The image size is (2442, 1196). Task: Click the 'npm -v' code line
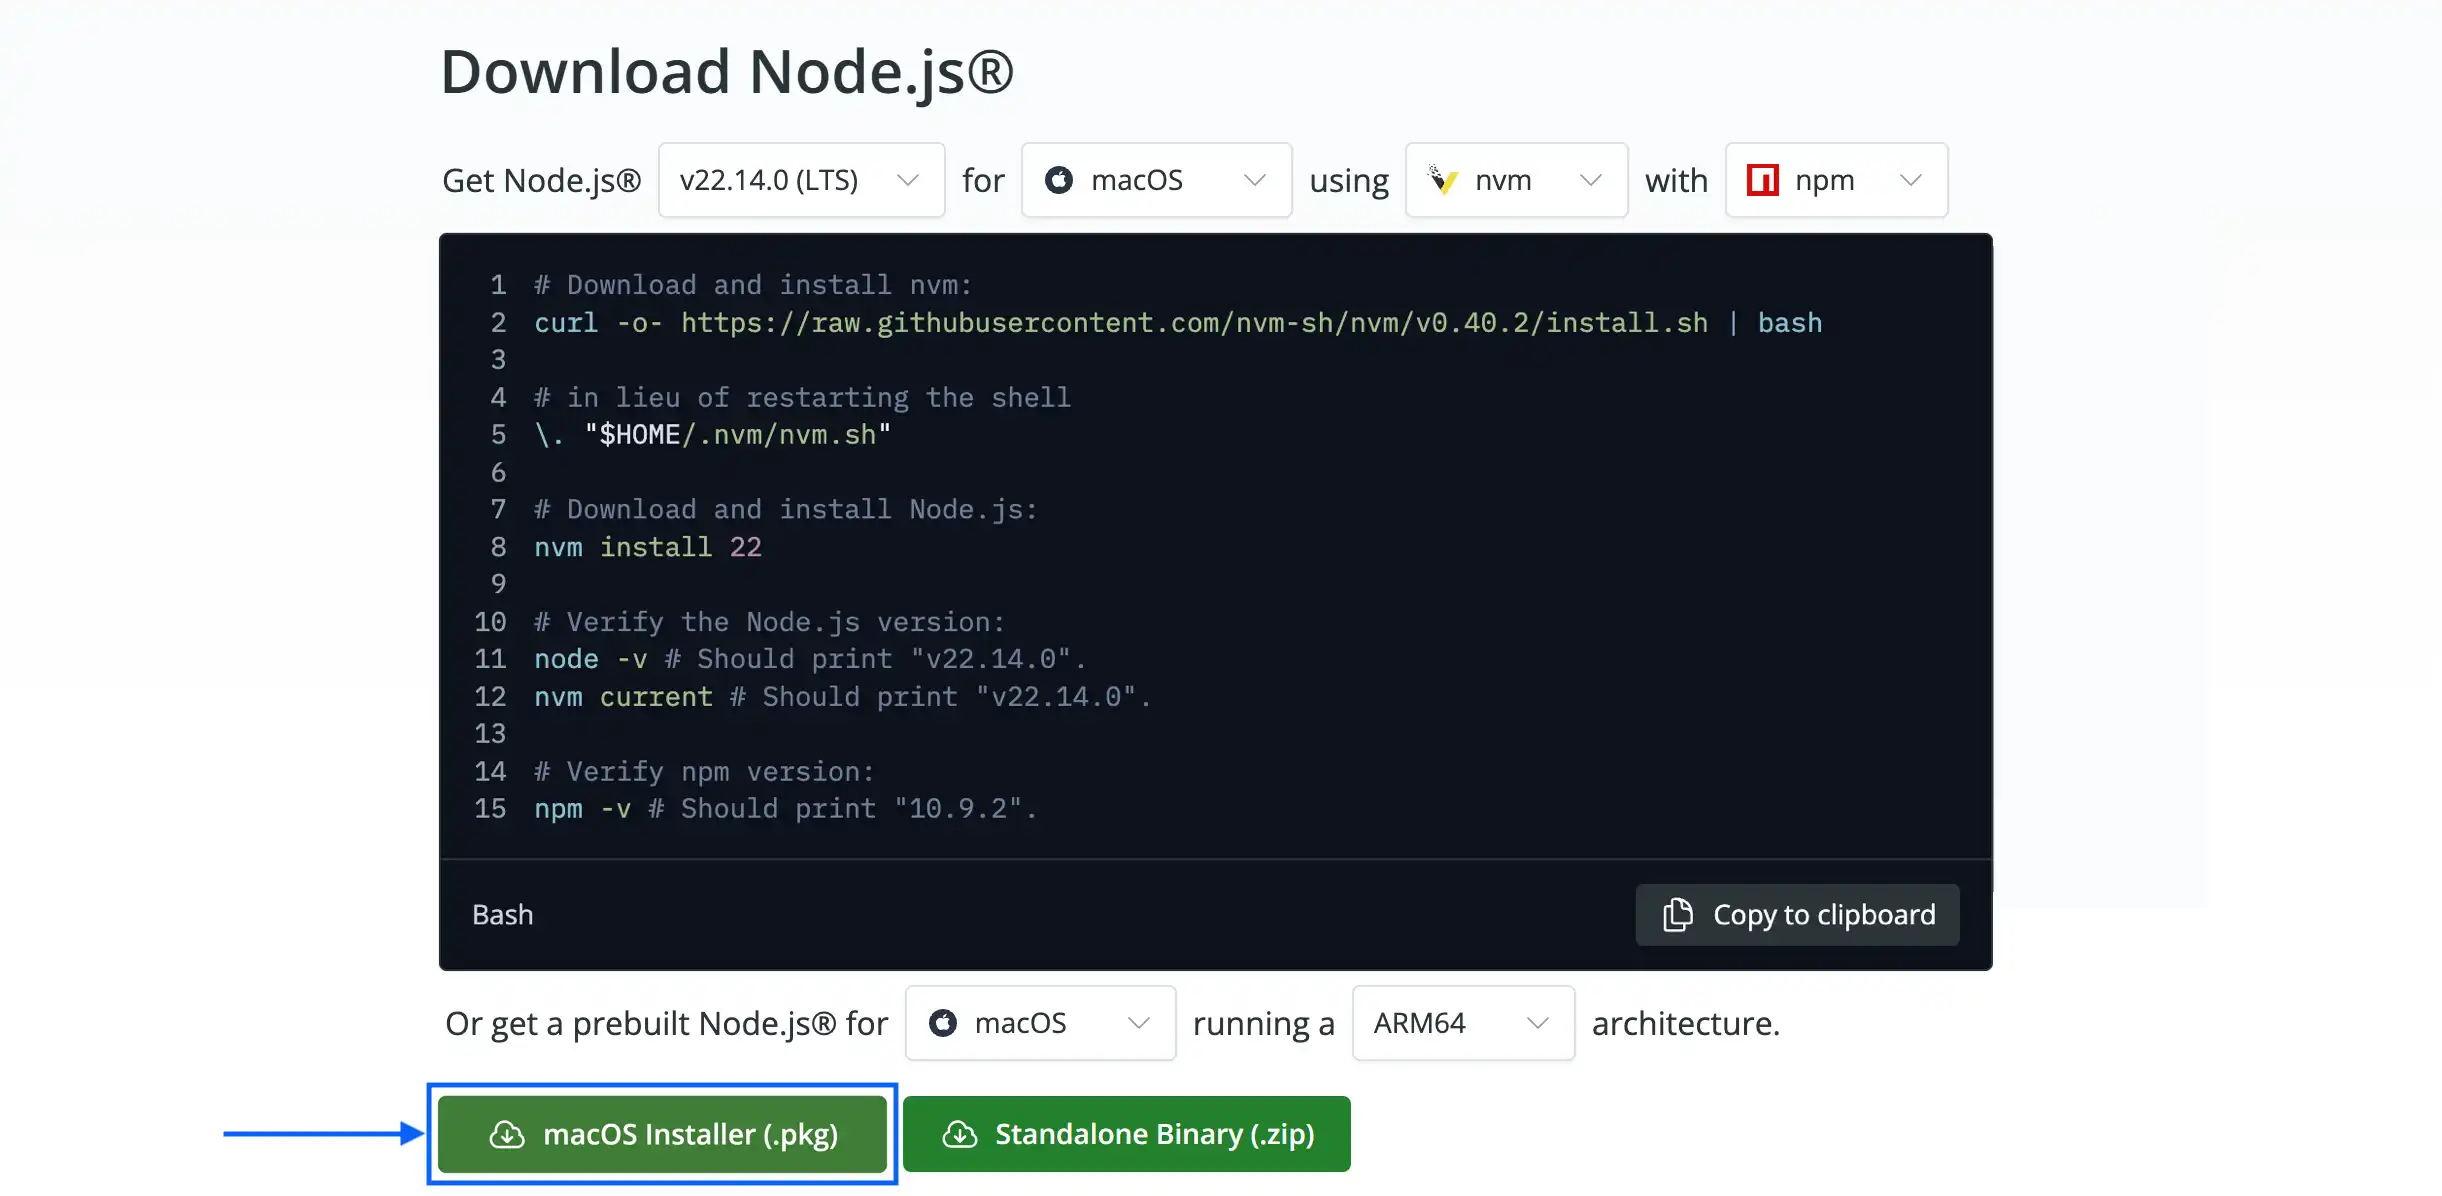pos(785,808)
